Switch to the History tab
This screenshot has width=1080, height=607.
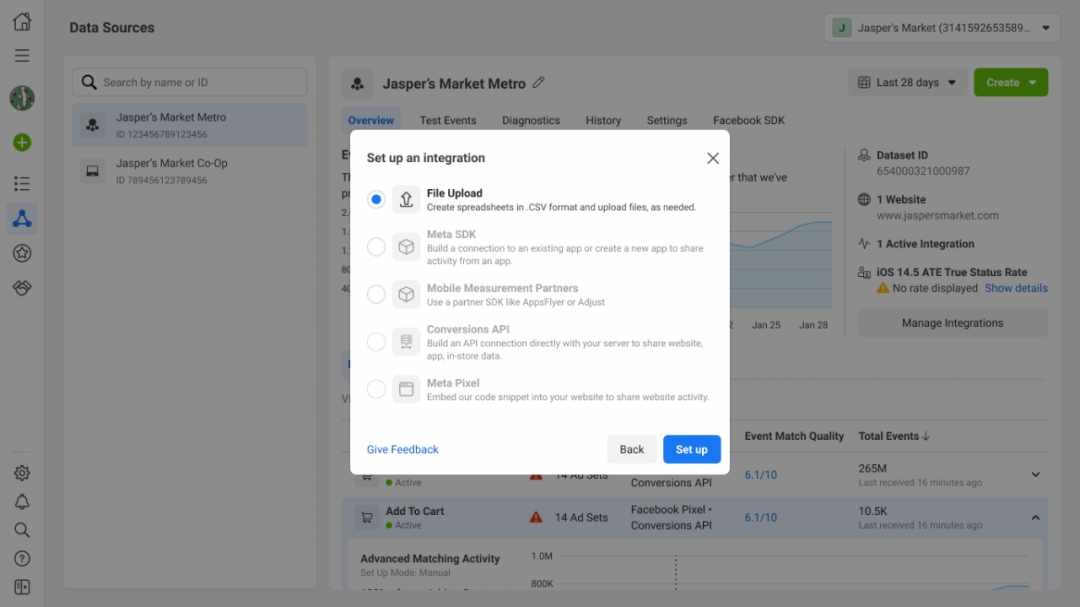603,121
